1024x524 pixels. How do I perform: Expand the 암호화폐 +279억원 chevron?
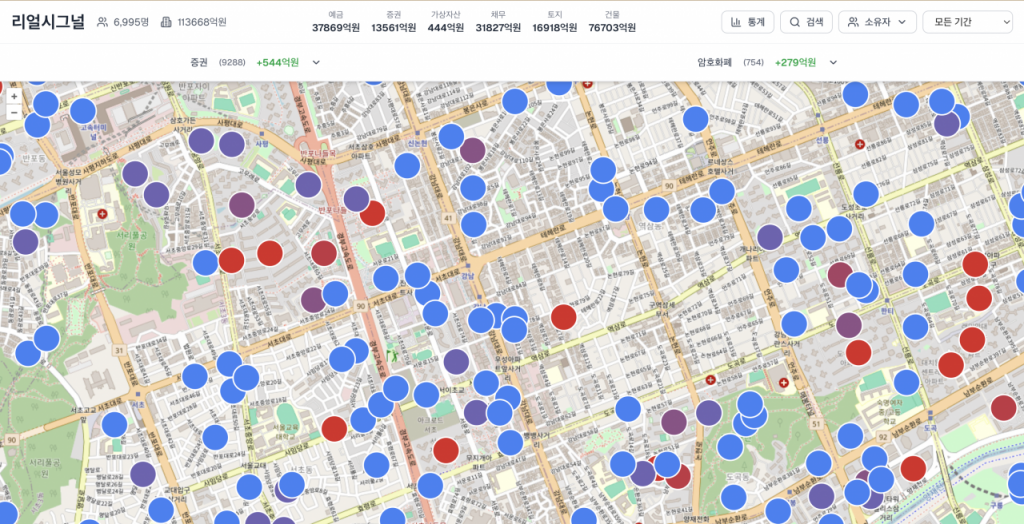coord(833,62)
